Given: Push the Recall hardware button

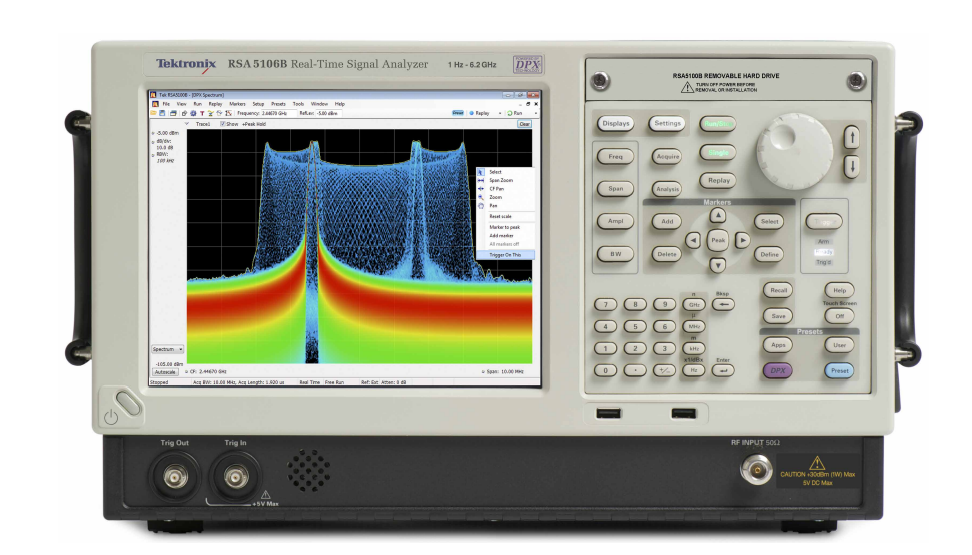Looking at the screenshot, I should (778, 290).
